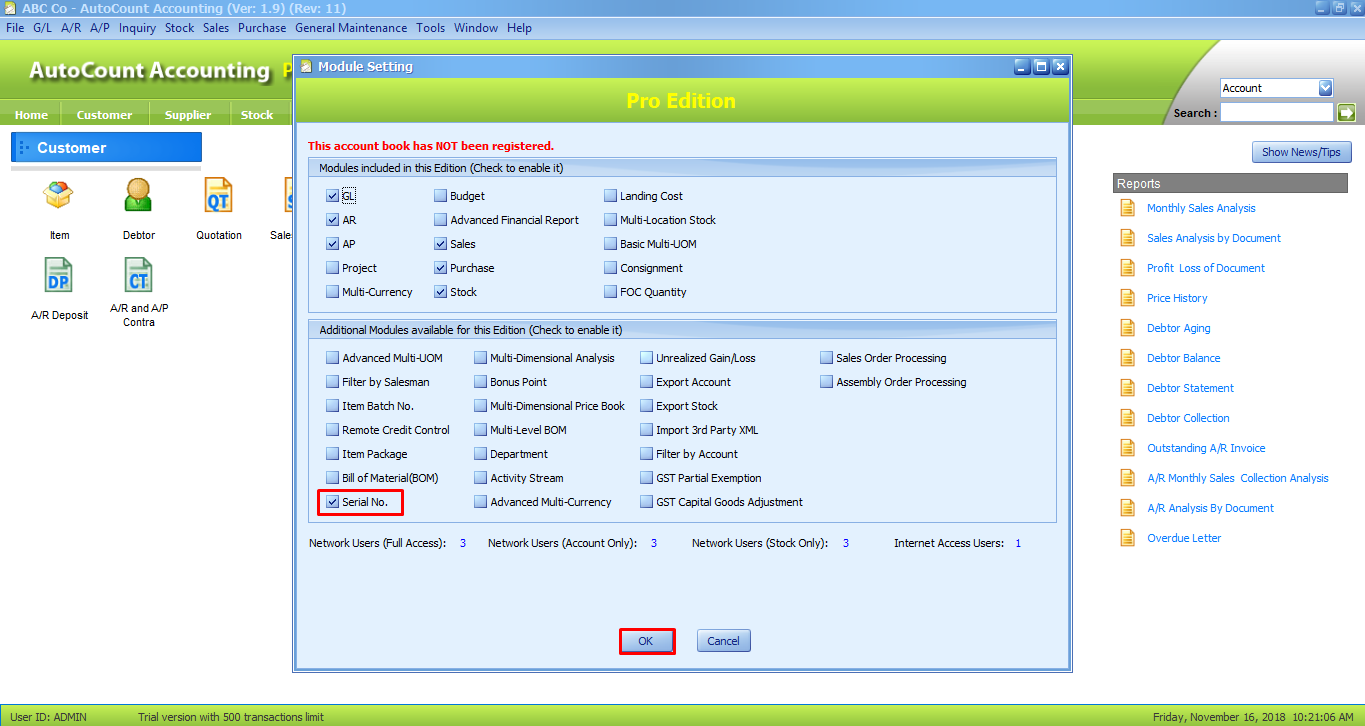Maximize the Module Setting window

point(1041,66)
